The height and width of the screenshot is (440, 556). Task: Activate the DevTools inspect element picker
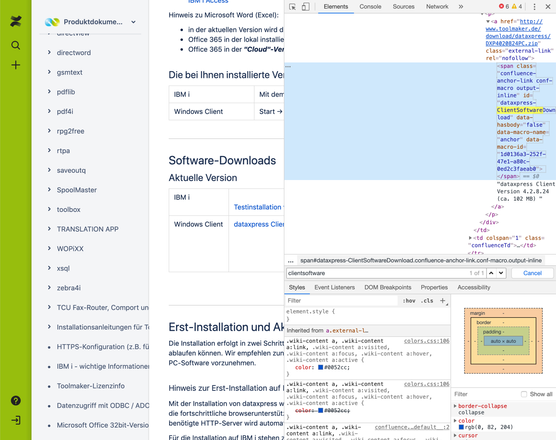click(x=293, y=7)
